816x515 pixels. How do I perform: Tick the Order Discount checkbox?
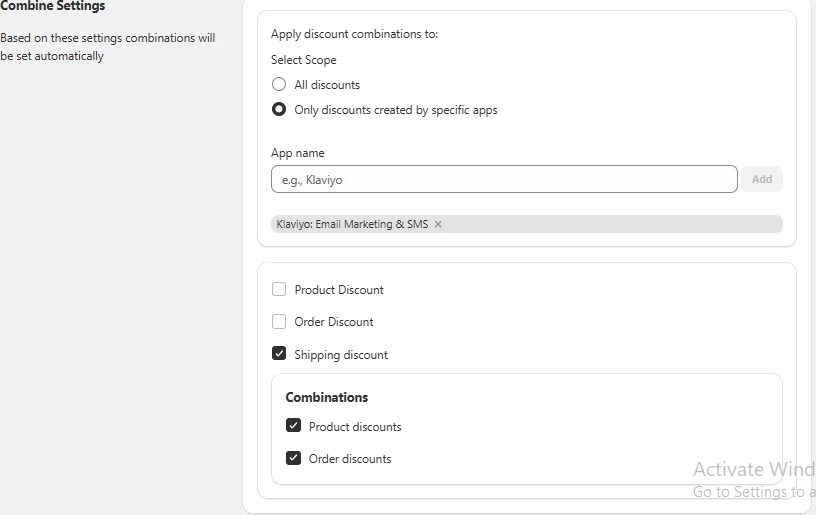279,321
